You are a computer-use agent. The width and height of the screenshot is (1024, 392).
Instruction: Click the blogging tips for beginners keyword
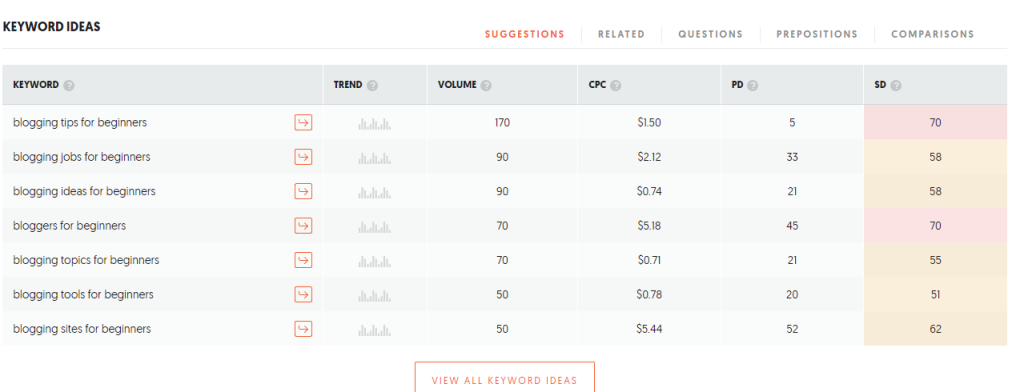(x=80, y=123)
